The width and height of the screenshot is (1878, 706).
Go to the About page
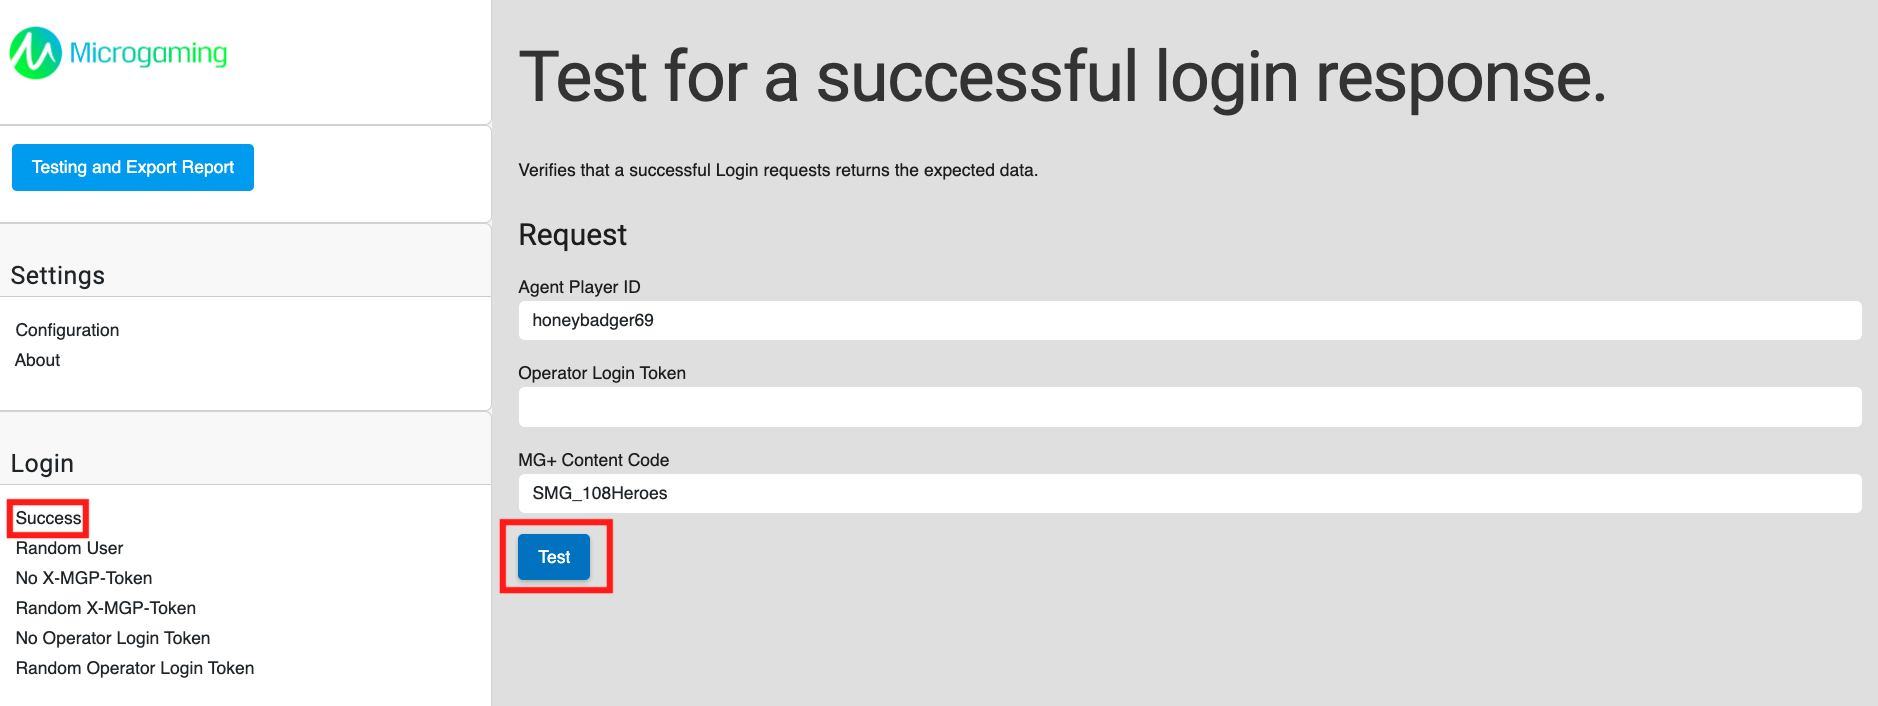click(x=38, y=360)
